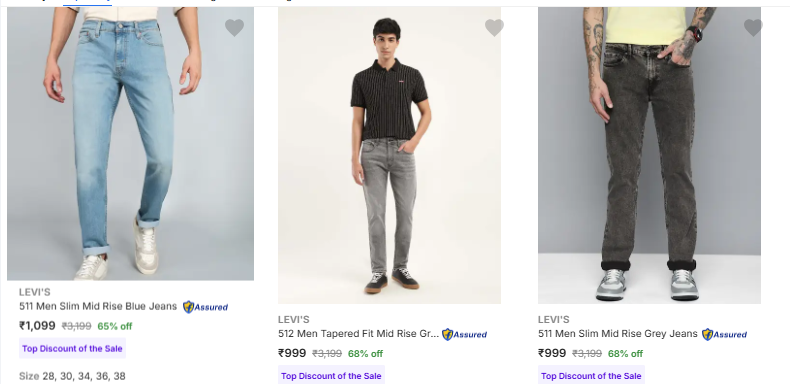This screenshot has width=790, height=384.
Task: Click LEVI'S brand name above blue jeans
Action: click(35, 292)
